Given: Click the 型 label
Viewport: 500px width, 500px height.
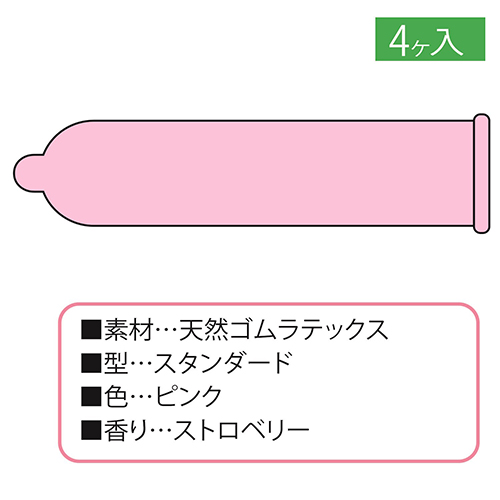Looking at the screenshot, I should click(x=116, y=363).
